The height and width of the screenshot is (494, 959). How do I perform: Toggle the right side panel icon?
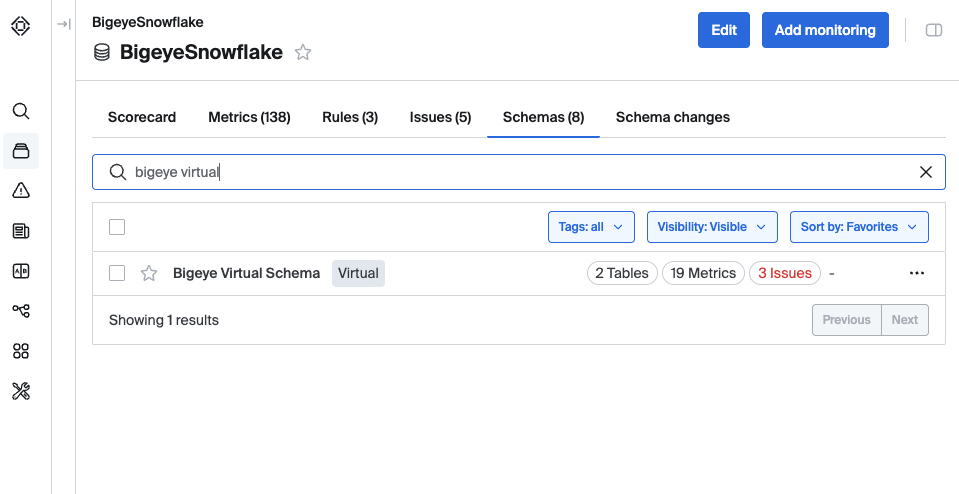click(933, 30)
